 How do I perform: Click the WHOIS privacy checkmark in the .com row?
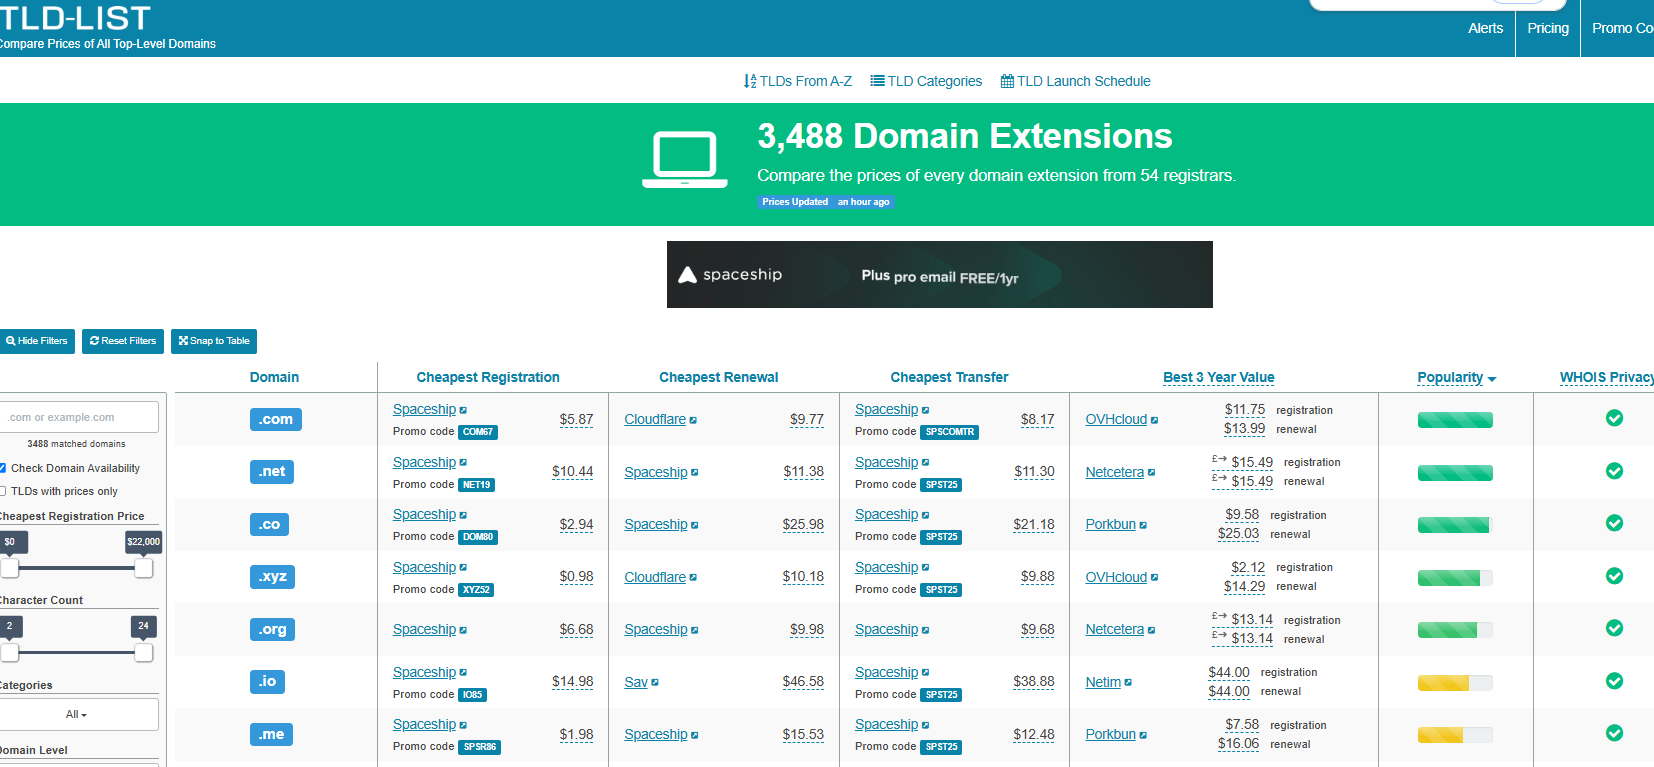(1614, 418)
